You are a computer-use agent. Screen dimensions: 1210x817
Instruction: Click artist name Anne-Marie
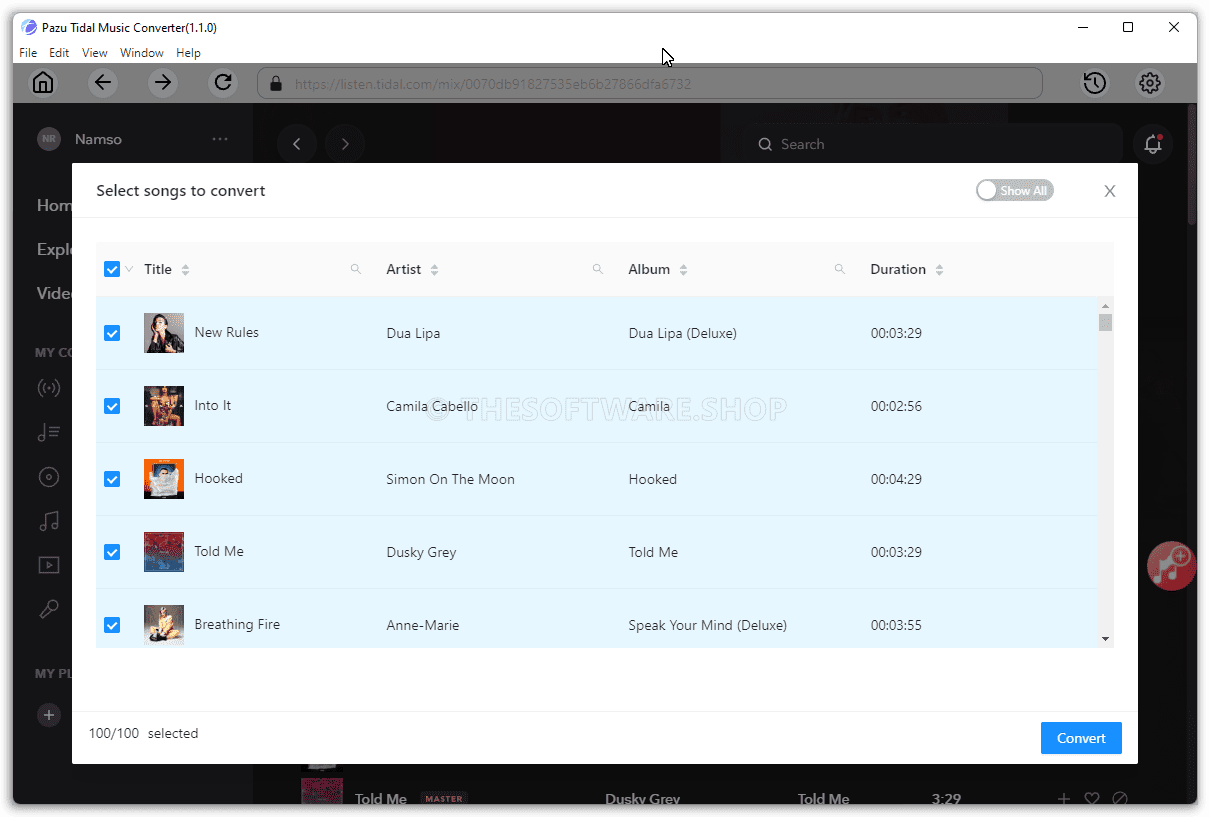point(423,625)
